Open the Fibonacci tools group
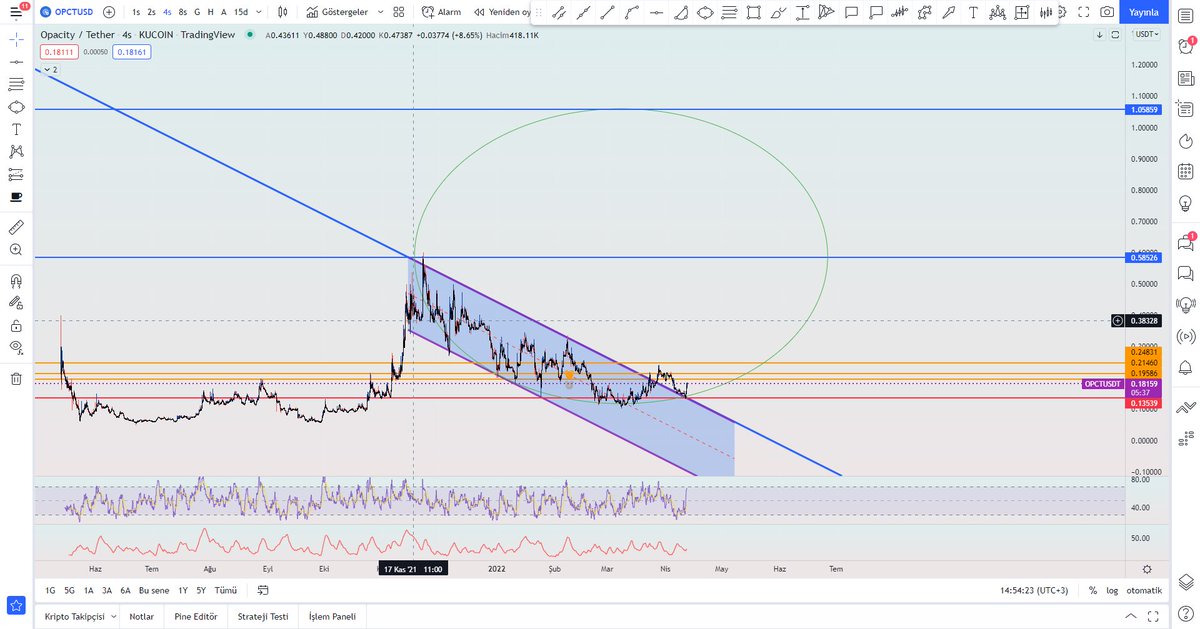The height and width of the screenshot is (629, 1200). click(x=16, y=85)
